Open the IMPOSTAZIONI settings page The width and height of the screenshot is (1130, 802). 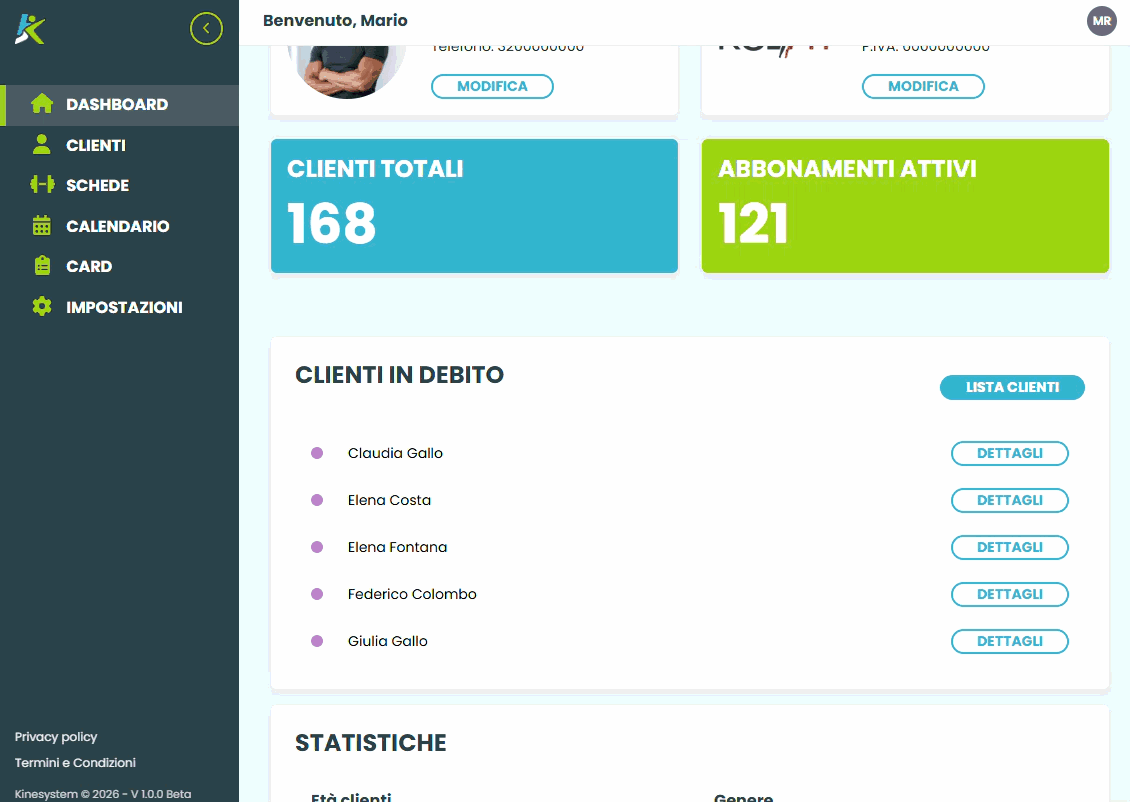coord(120,307)
